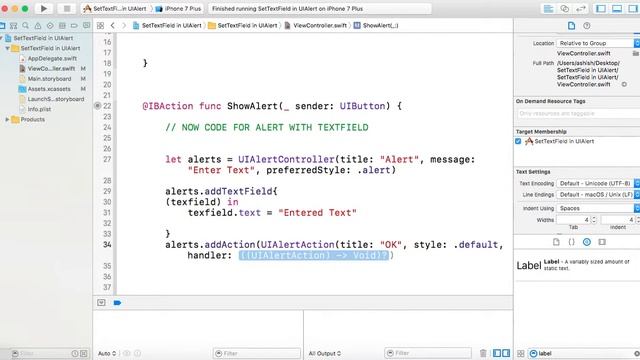Click the IBAction connection circle on line 22

97,106
